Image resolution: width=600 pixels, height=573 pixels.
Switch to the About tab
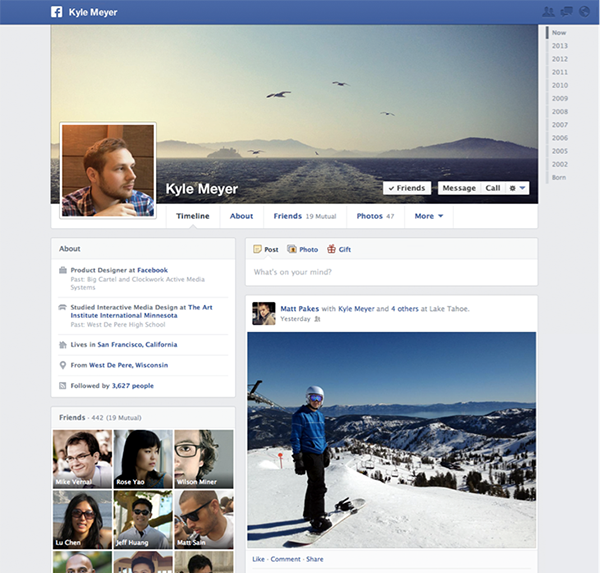point(241,216)
